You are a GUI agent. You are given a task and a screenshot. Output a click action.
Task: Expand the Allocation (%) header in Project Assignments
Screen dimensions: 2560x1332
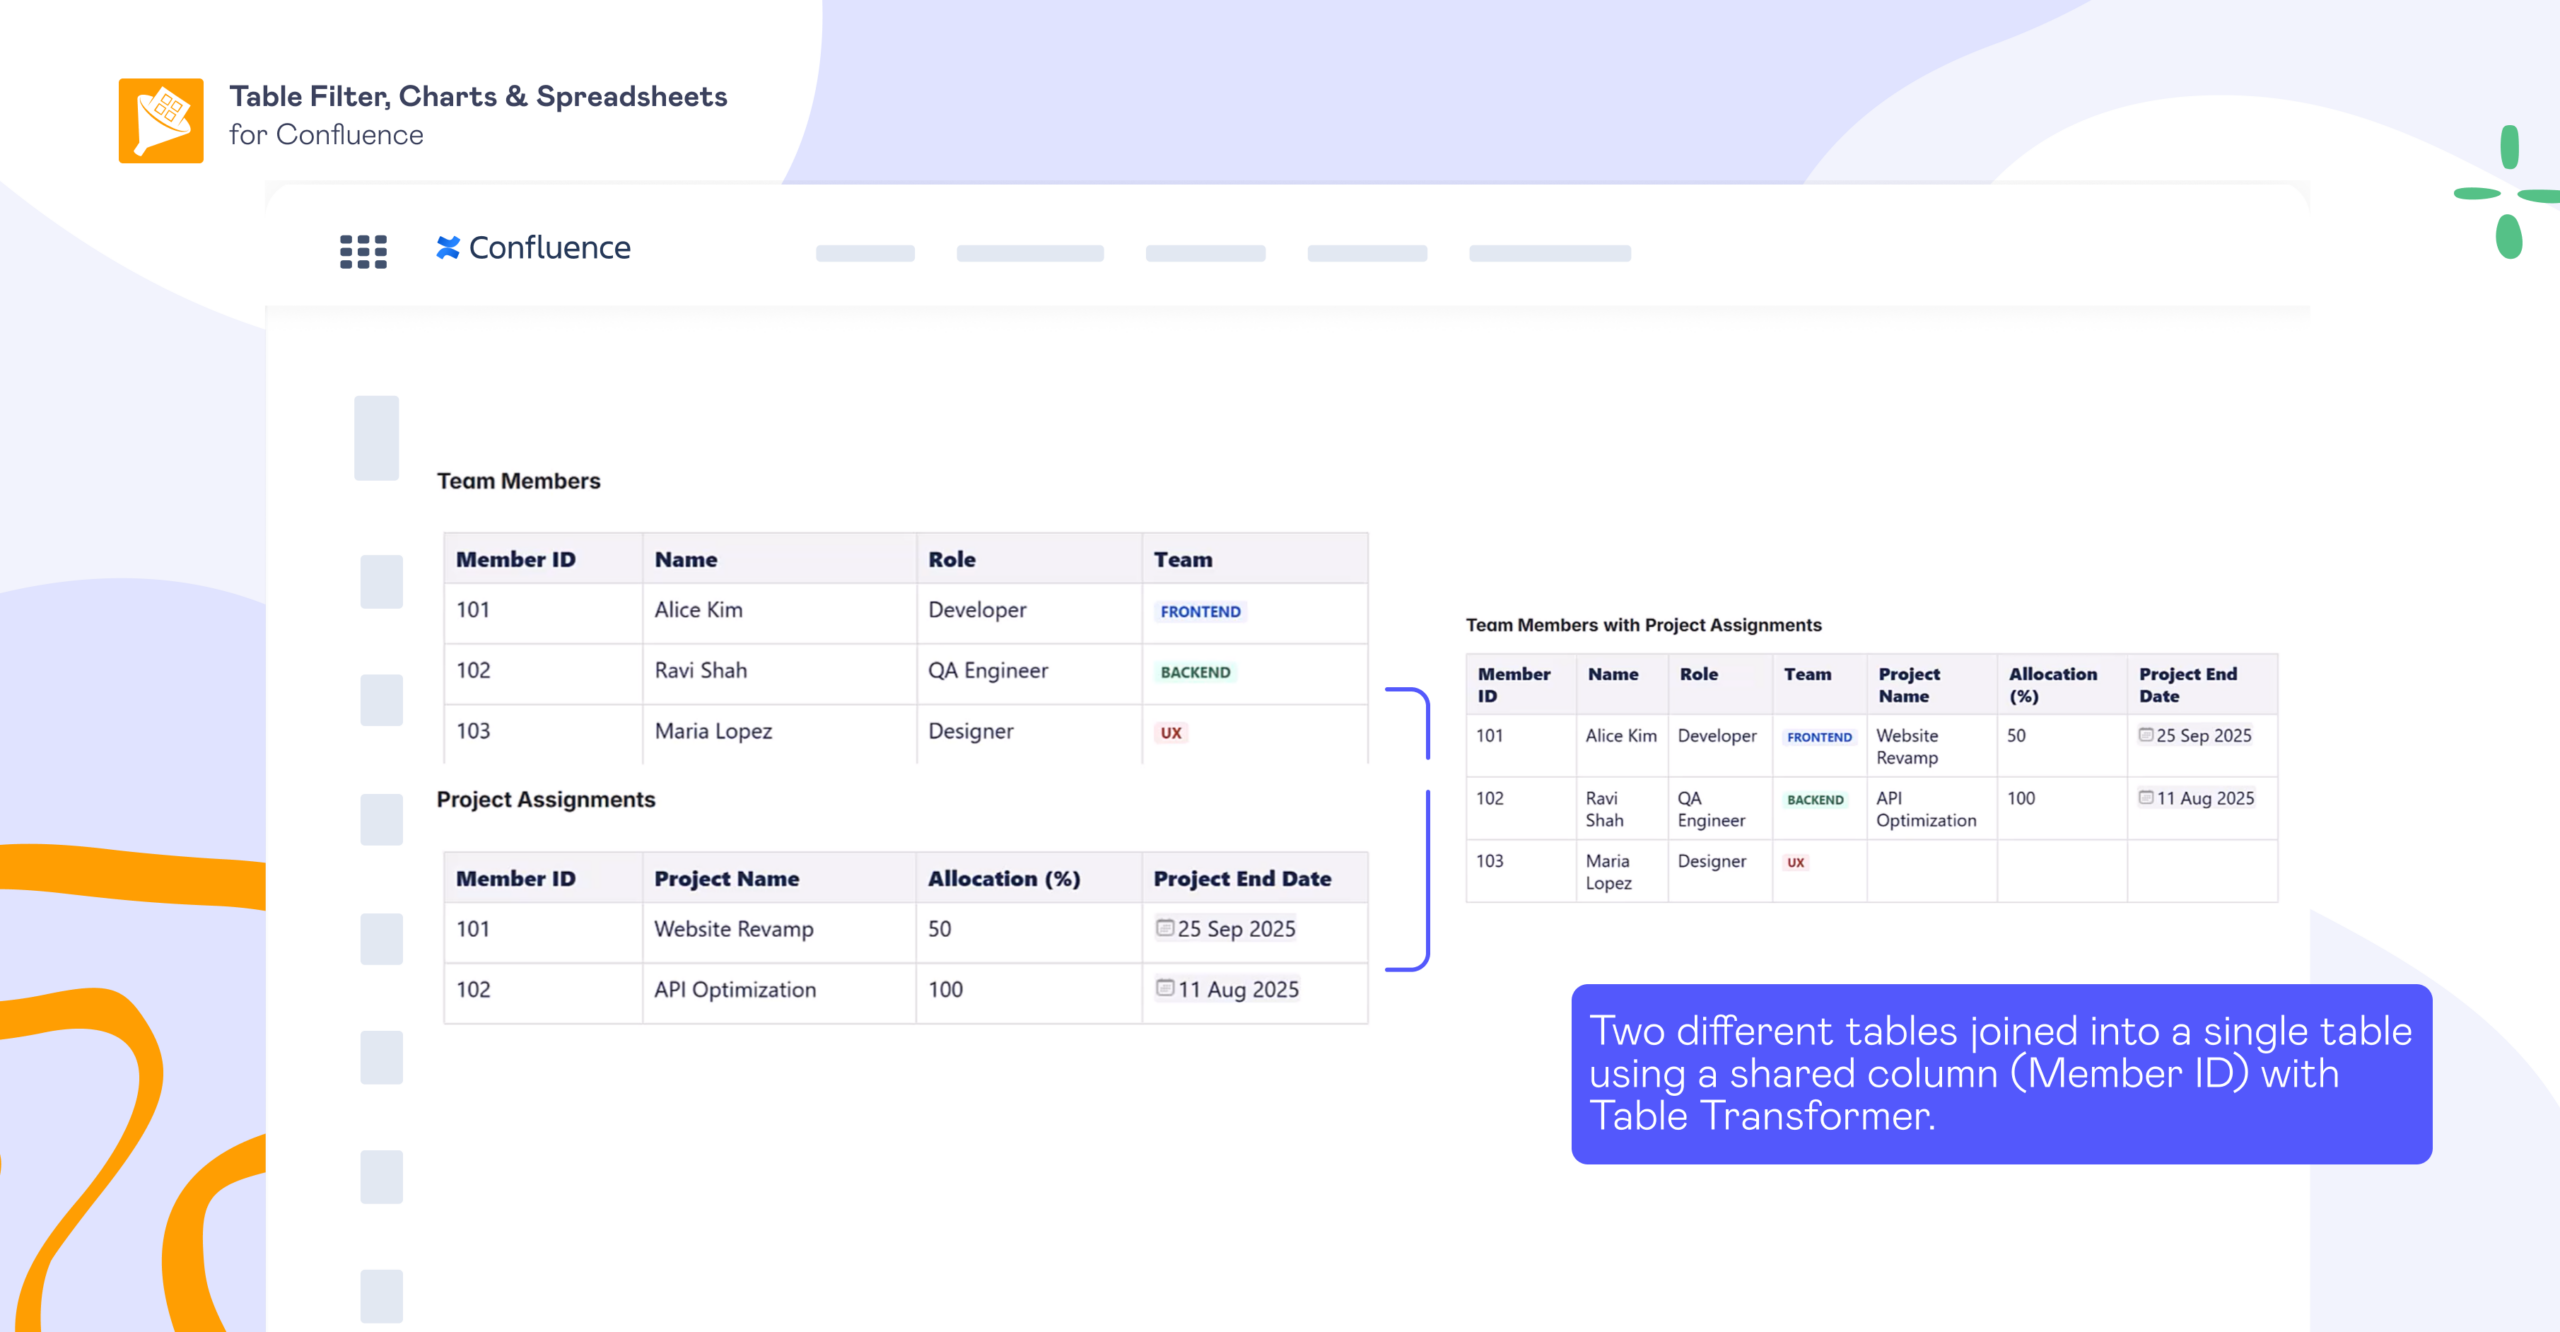[x=1003, y=877]
